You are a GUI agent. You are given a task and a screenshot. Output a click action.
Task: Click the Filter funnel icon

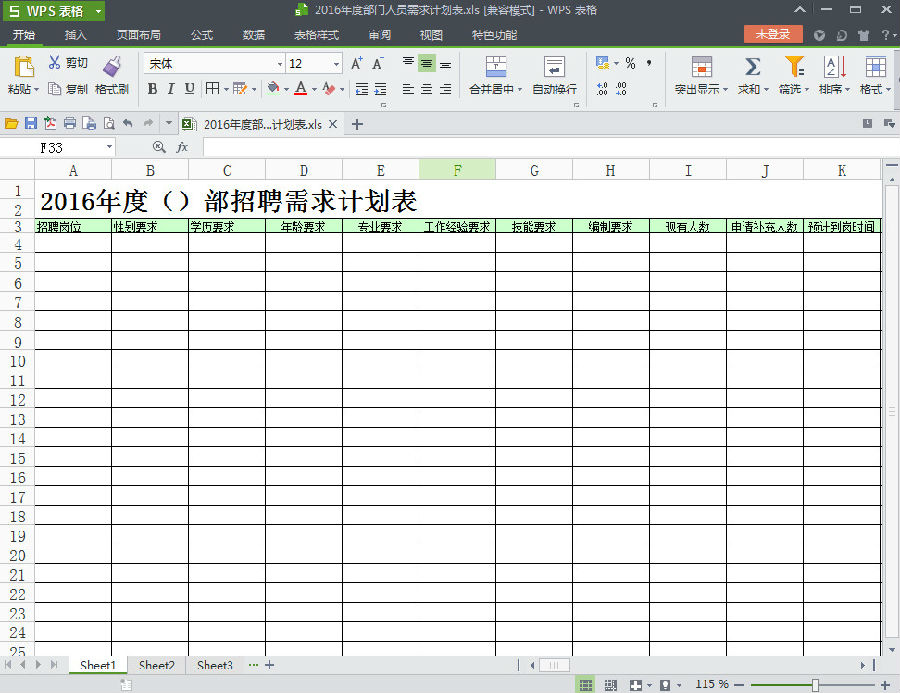[794, 67]
